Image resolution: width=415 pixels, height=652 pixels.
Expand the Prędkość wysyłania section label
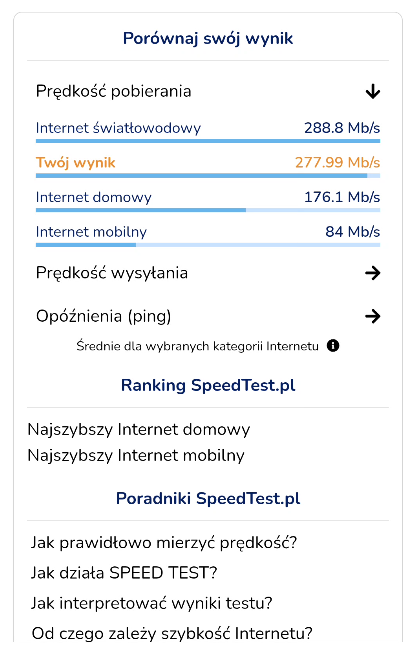112,273
